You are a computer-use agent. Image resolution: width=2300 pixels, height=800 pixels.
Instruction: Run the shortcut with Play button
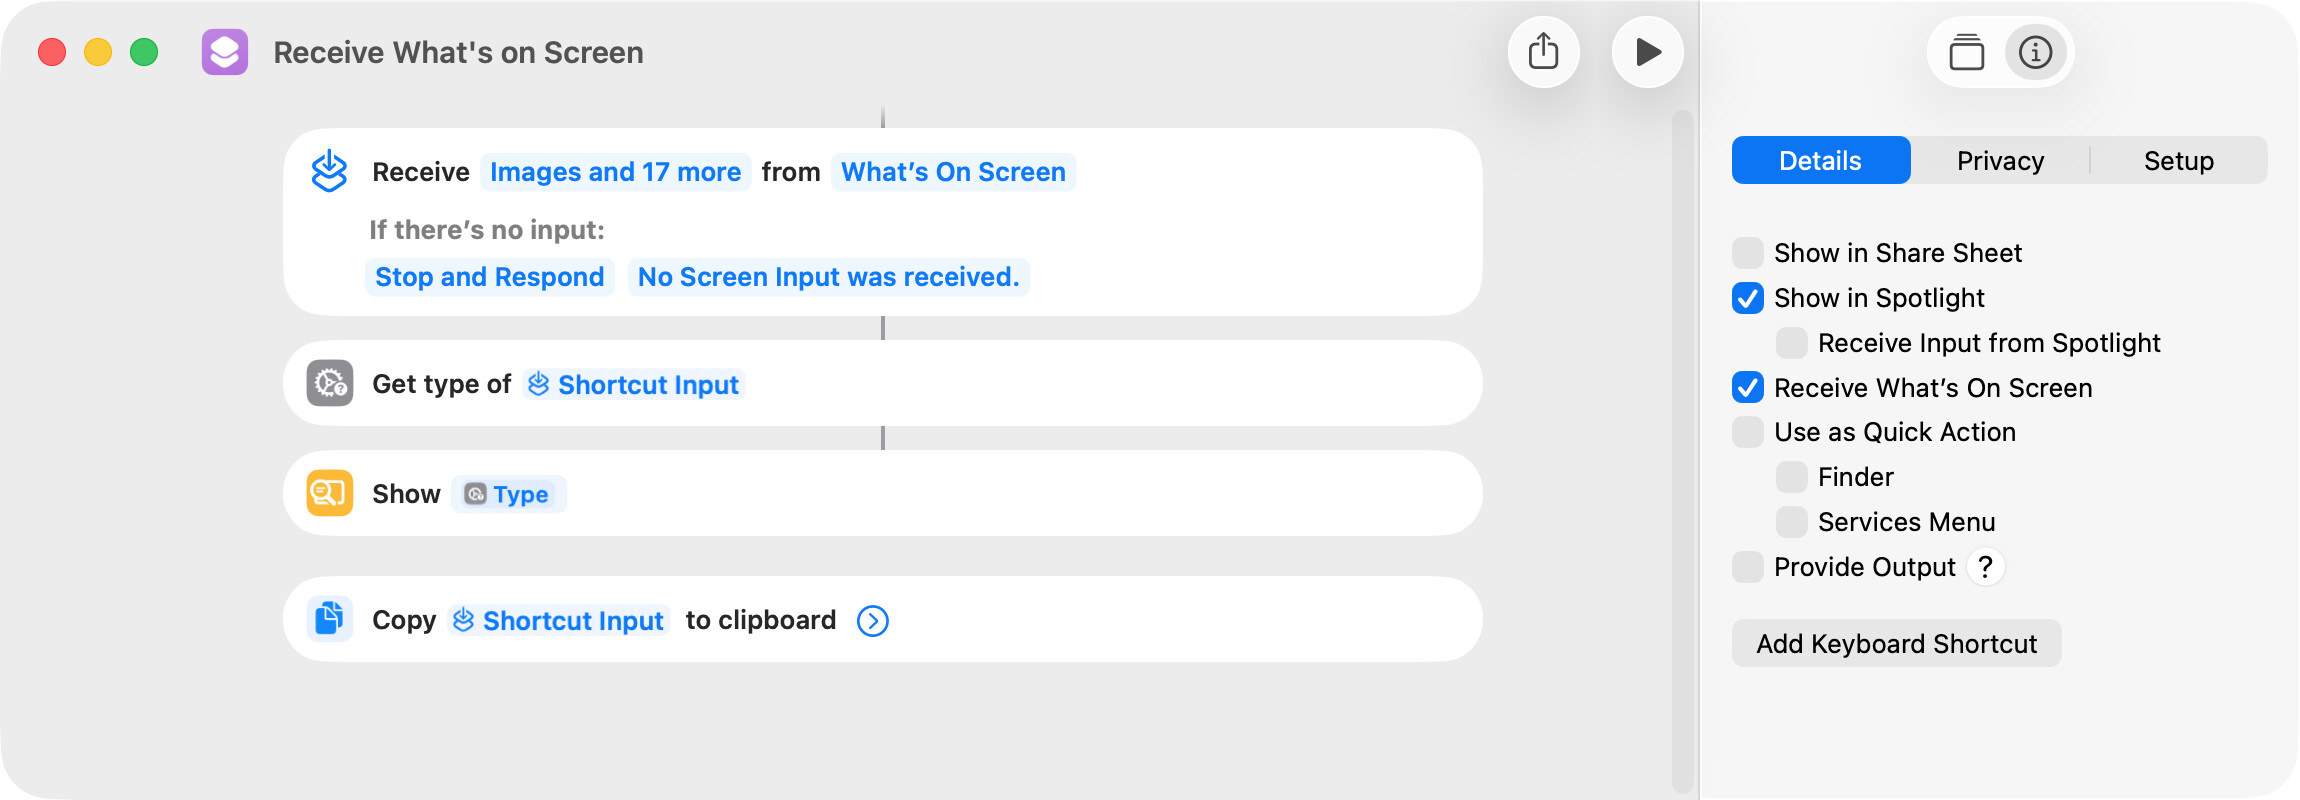pos(1647,52)
